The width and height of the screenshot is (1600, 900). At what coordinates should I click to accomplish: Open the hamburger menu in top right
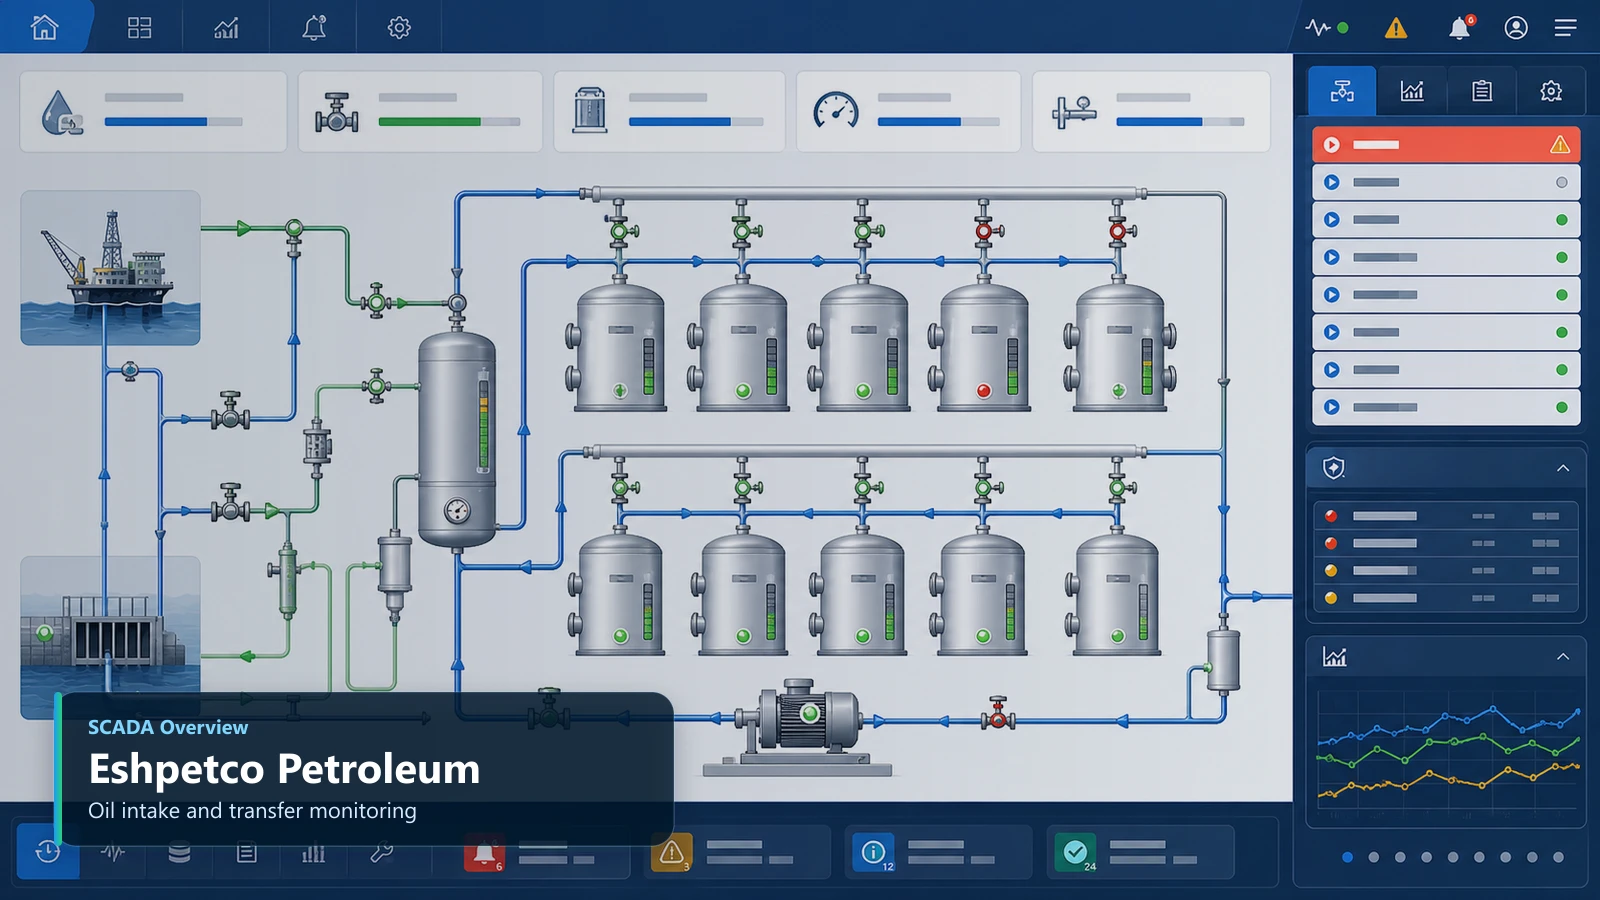[1566, 27]
